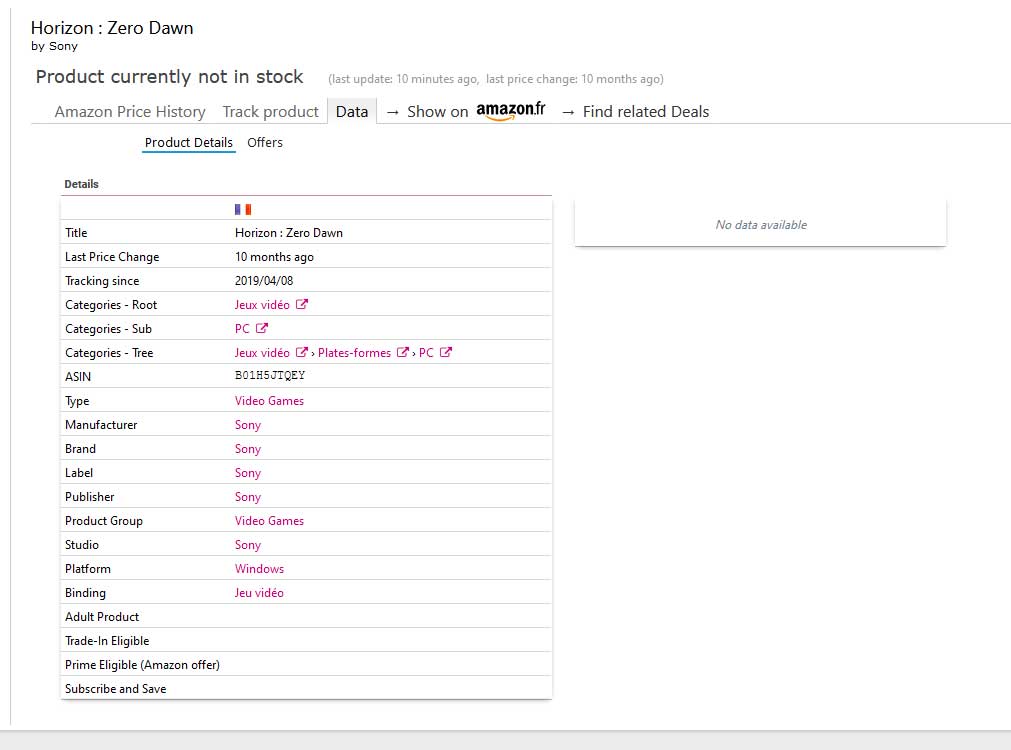Click external icon after Jeux vidéo in Tree row
The image size is (1011, 750).
[x=302, y=352]
